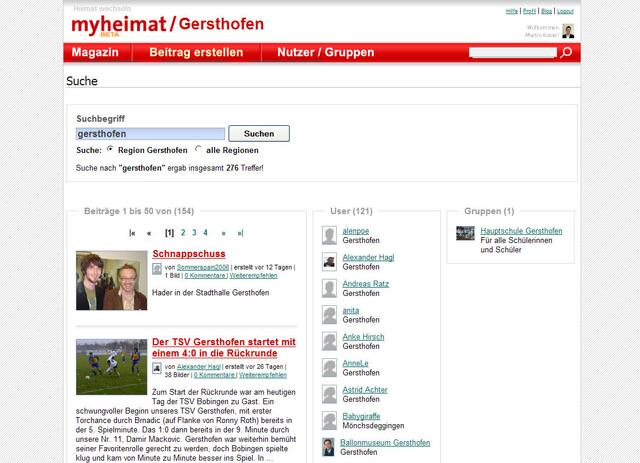Open the Schnappschuss photo thumbnail
The height and width of the screenshot is (463, 640).
coord(111,280)
